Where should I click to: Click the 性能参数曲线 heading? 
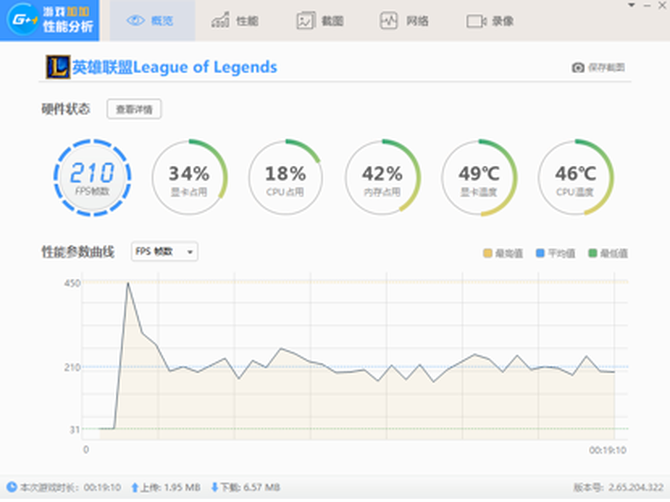(78, 252)
